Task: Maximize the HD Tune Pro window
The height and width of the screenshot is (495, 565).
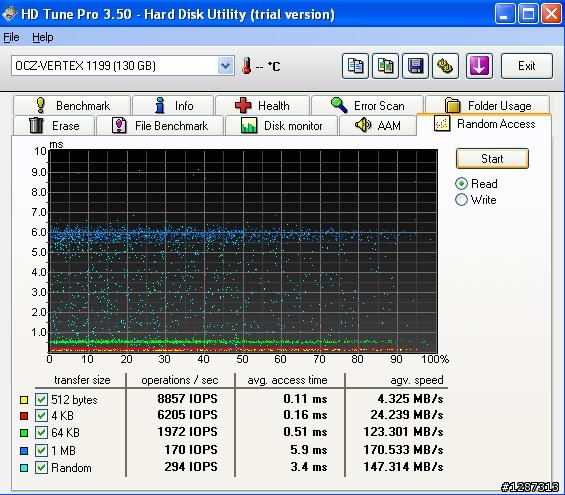Action: (x=528, y=14)
